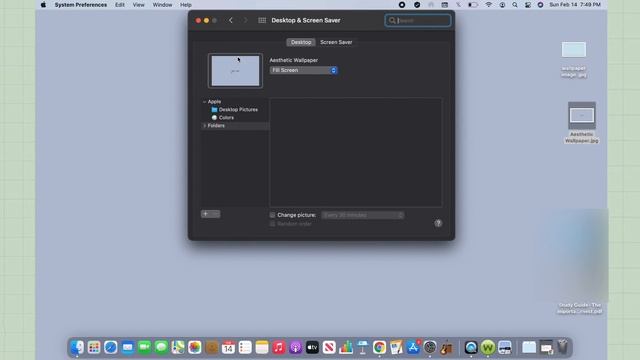Open App Store from the dock
Image resolution: width=640 pixels, height=360 pixels.
click(x=413, y=347)
